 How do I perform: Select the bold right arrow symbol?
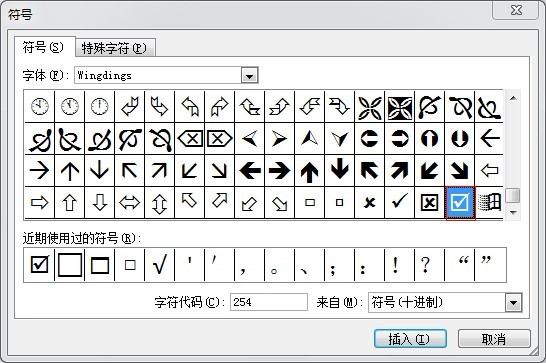280,170
